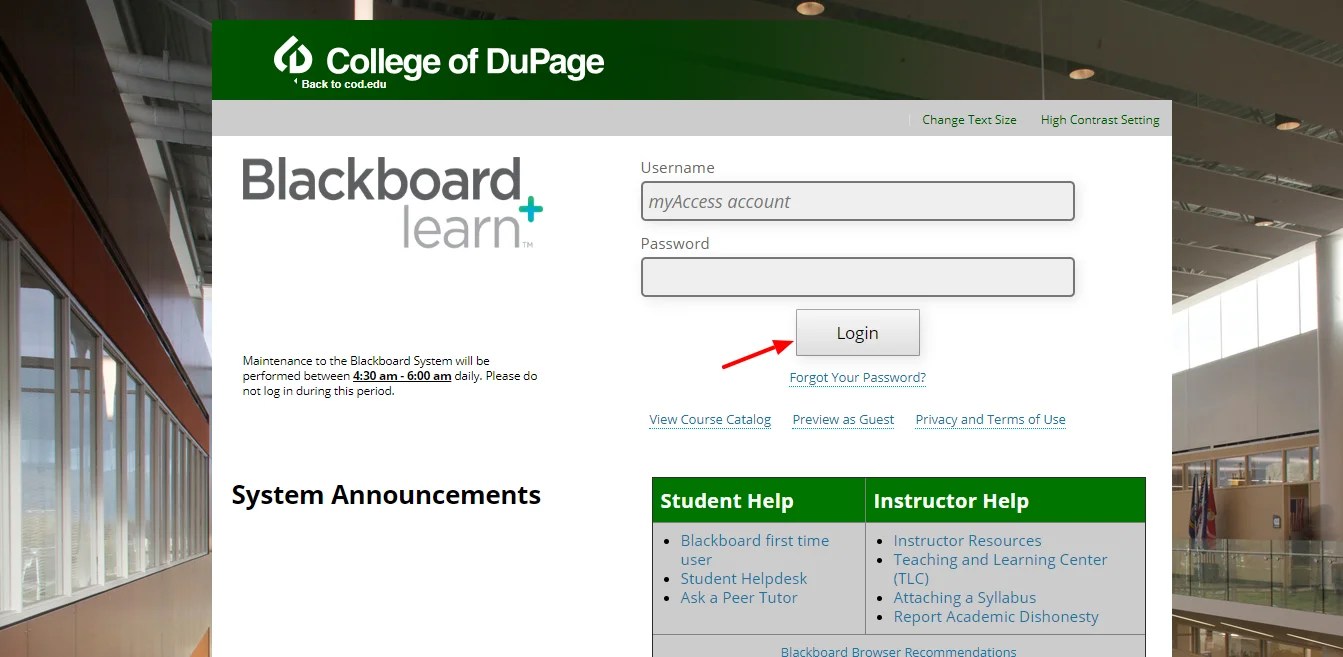1343x657 pixels.
Task: Click Change Text Size link
Action: click(969, 120)
